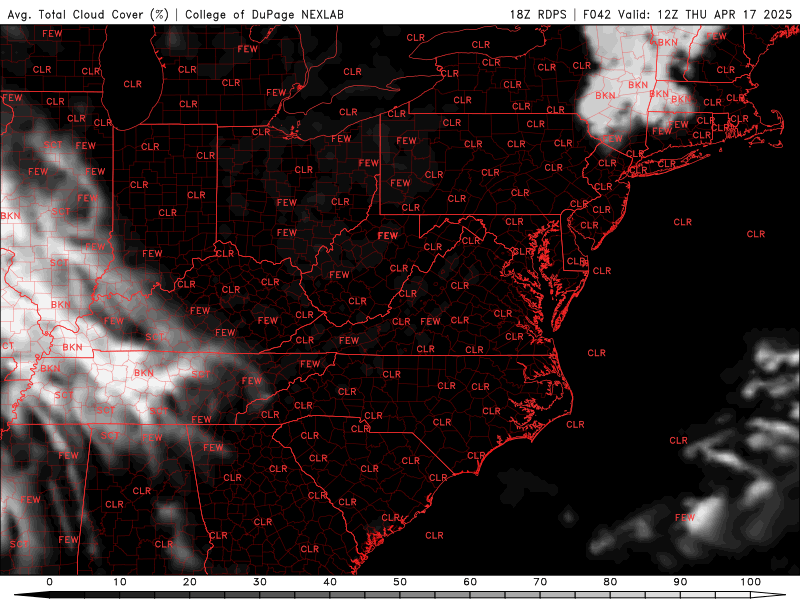Image resolution: width=800 pixels, height=600 pixels.
Task: Click the '0' colorbar scale label
Action: click(x=49, y=582)
